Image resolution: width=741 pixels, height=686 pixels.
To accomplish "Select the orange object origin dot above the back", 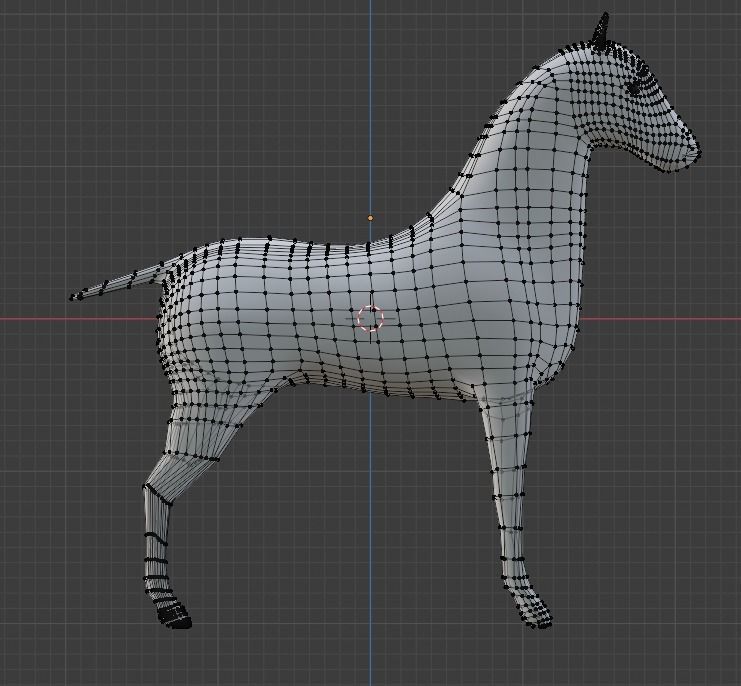I will coord(370,218).
